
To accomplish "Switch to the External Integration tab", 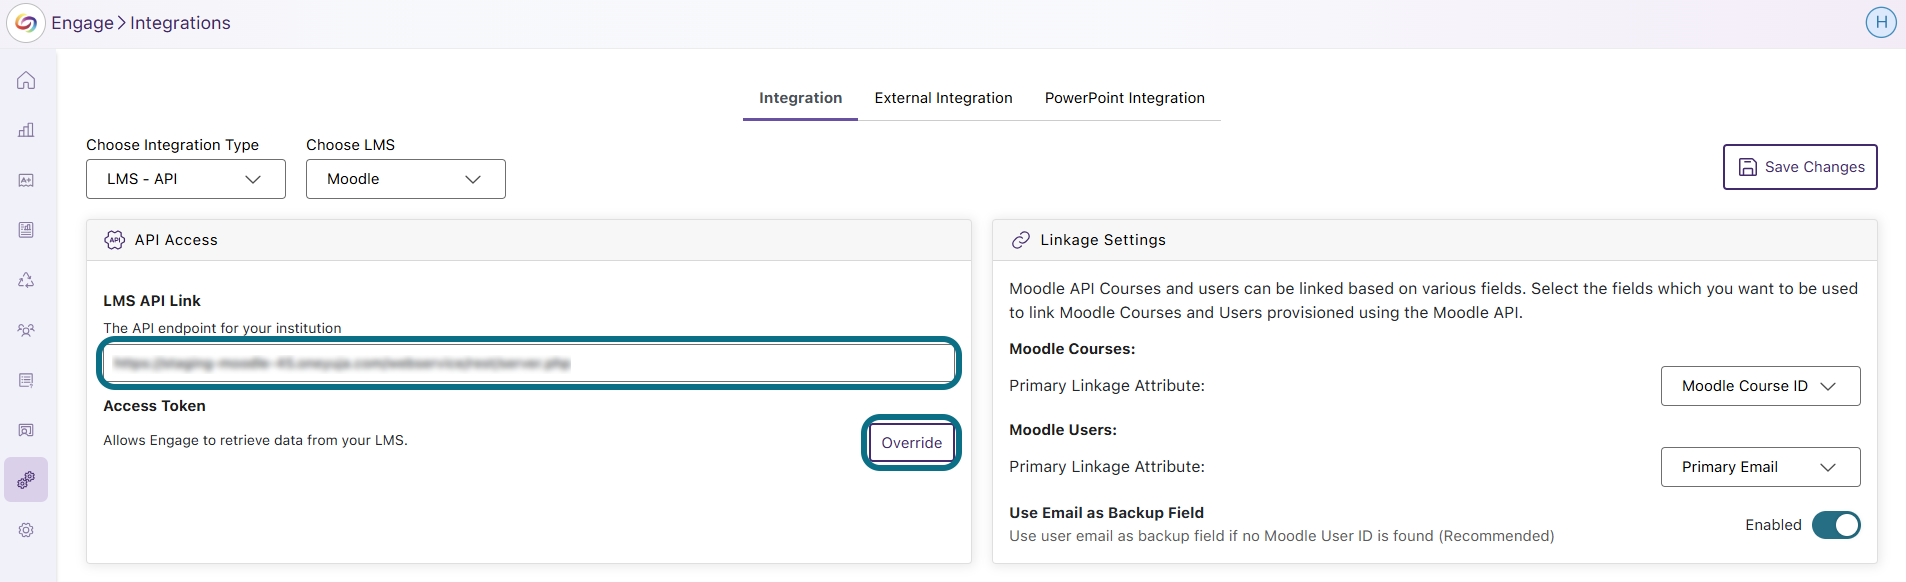I will coord(943,98).
